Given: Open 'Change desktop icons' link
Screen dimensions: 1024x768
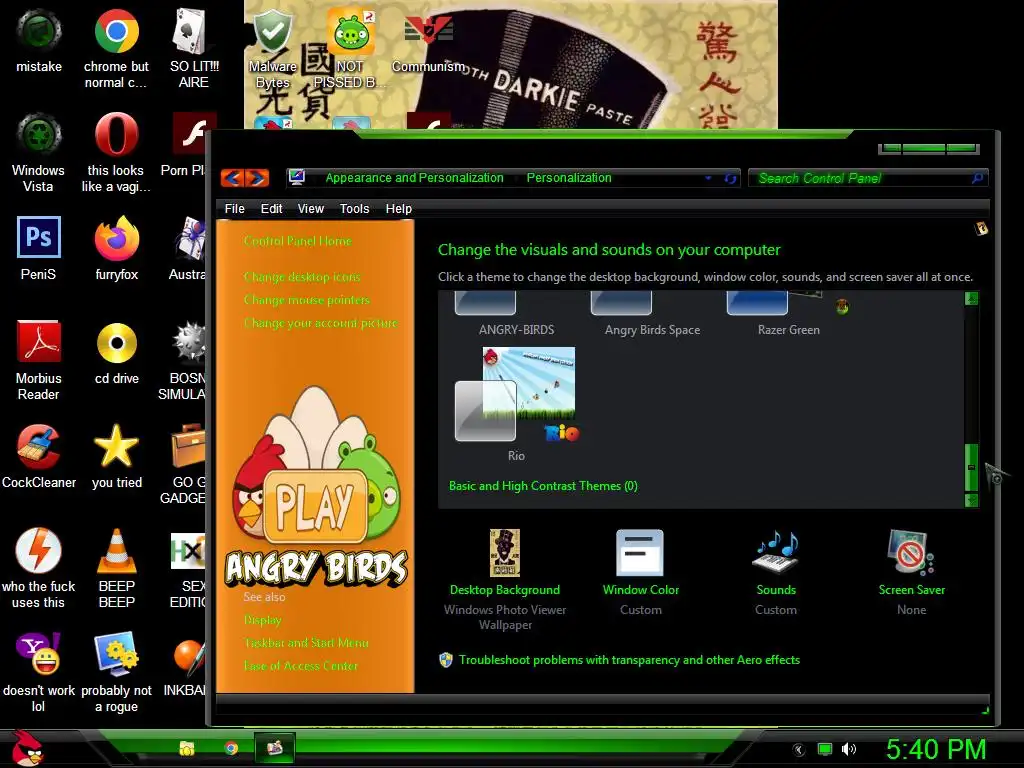Looking at the screenshot, I should pos(302,277).
